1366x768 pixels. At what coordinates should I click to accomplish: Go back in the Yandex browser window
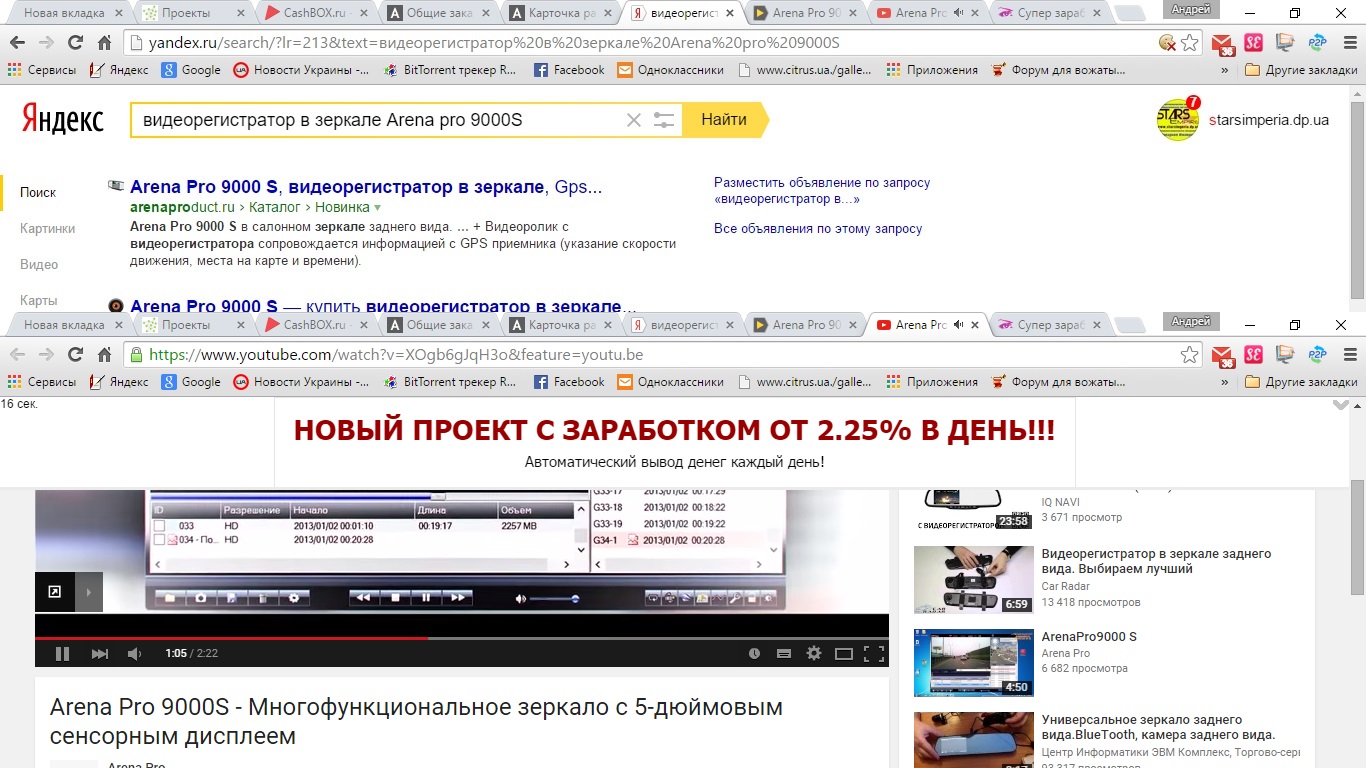(x=17, y=43)
